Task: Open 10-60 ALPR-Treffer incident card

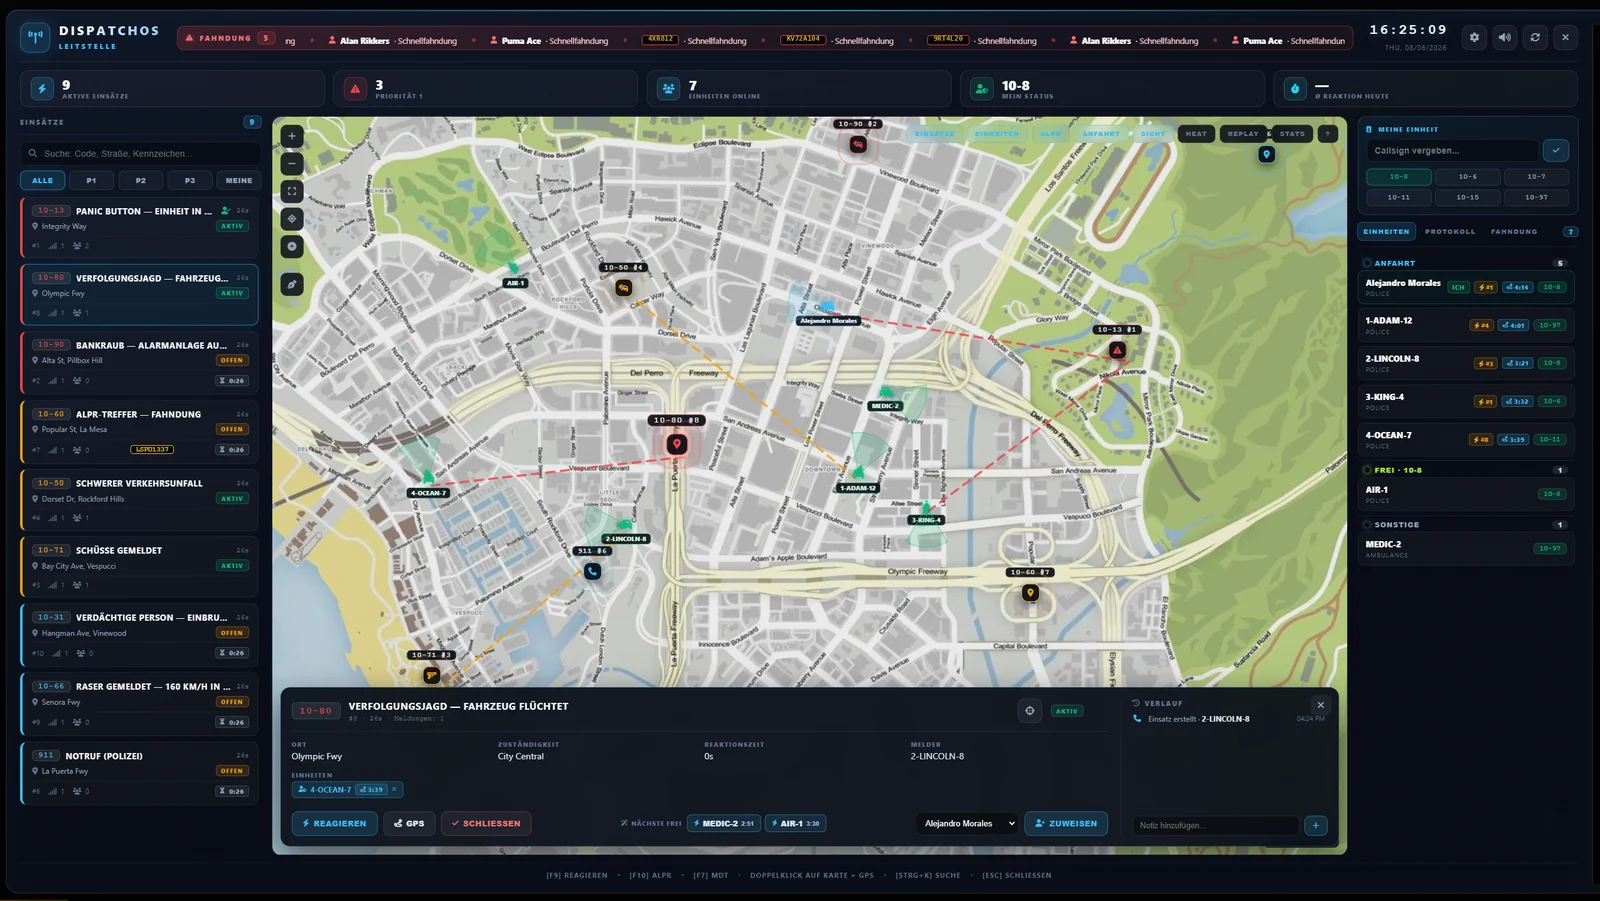Action: coord(139,430)
